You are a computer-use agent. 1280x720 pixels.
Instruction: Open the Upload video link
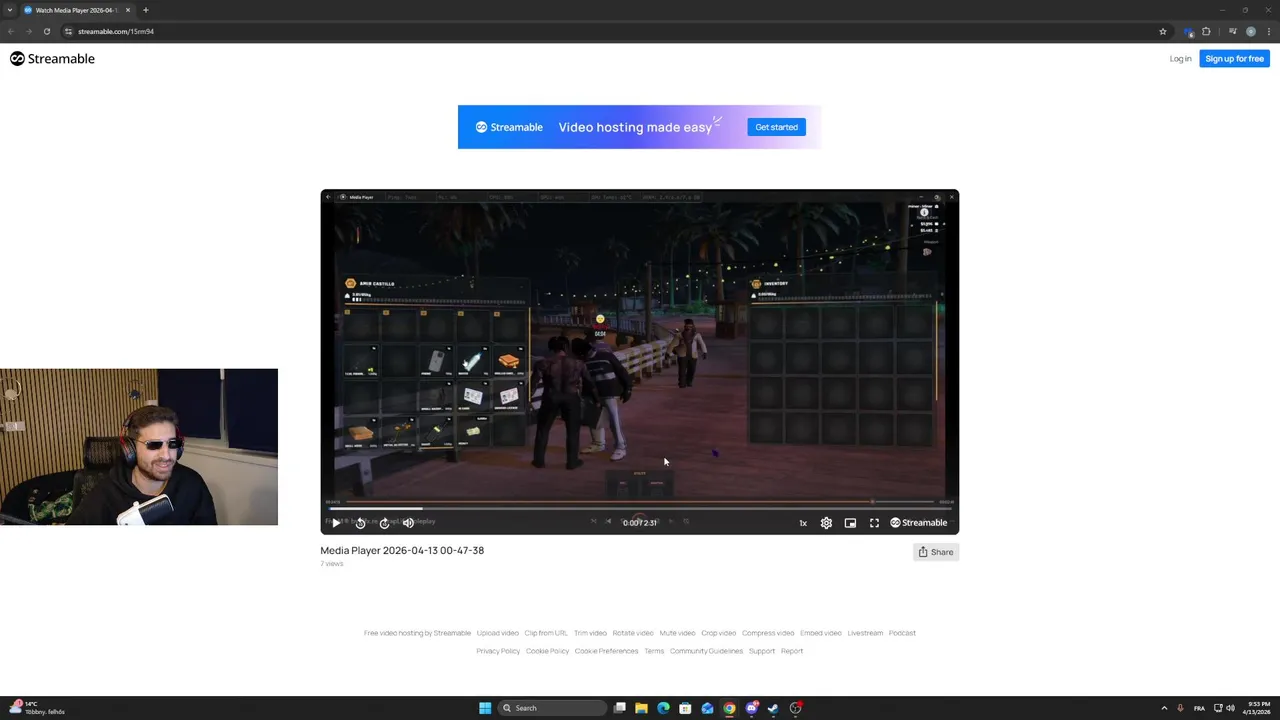pyautogui.click(x=498, y=633)
